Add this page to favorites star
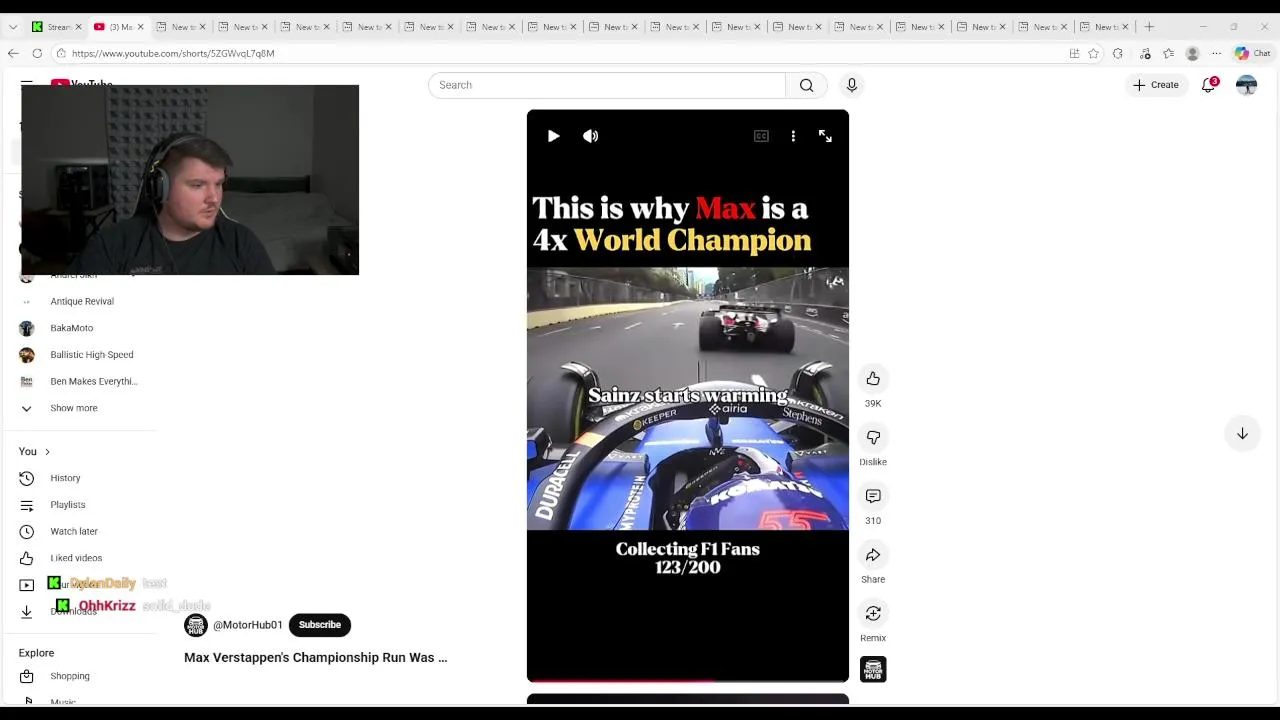The height and width of the screenshot is (720, 1280). pyautogui.click(x=1094, y=53)
